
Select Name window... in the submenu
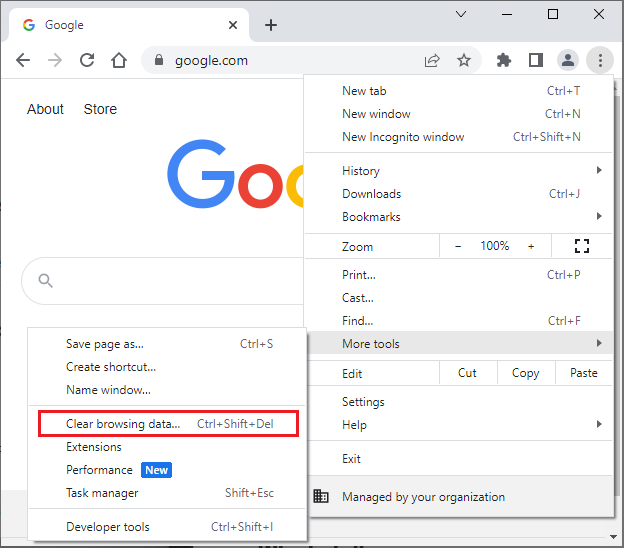[x=167, y=390]
